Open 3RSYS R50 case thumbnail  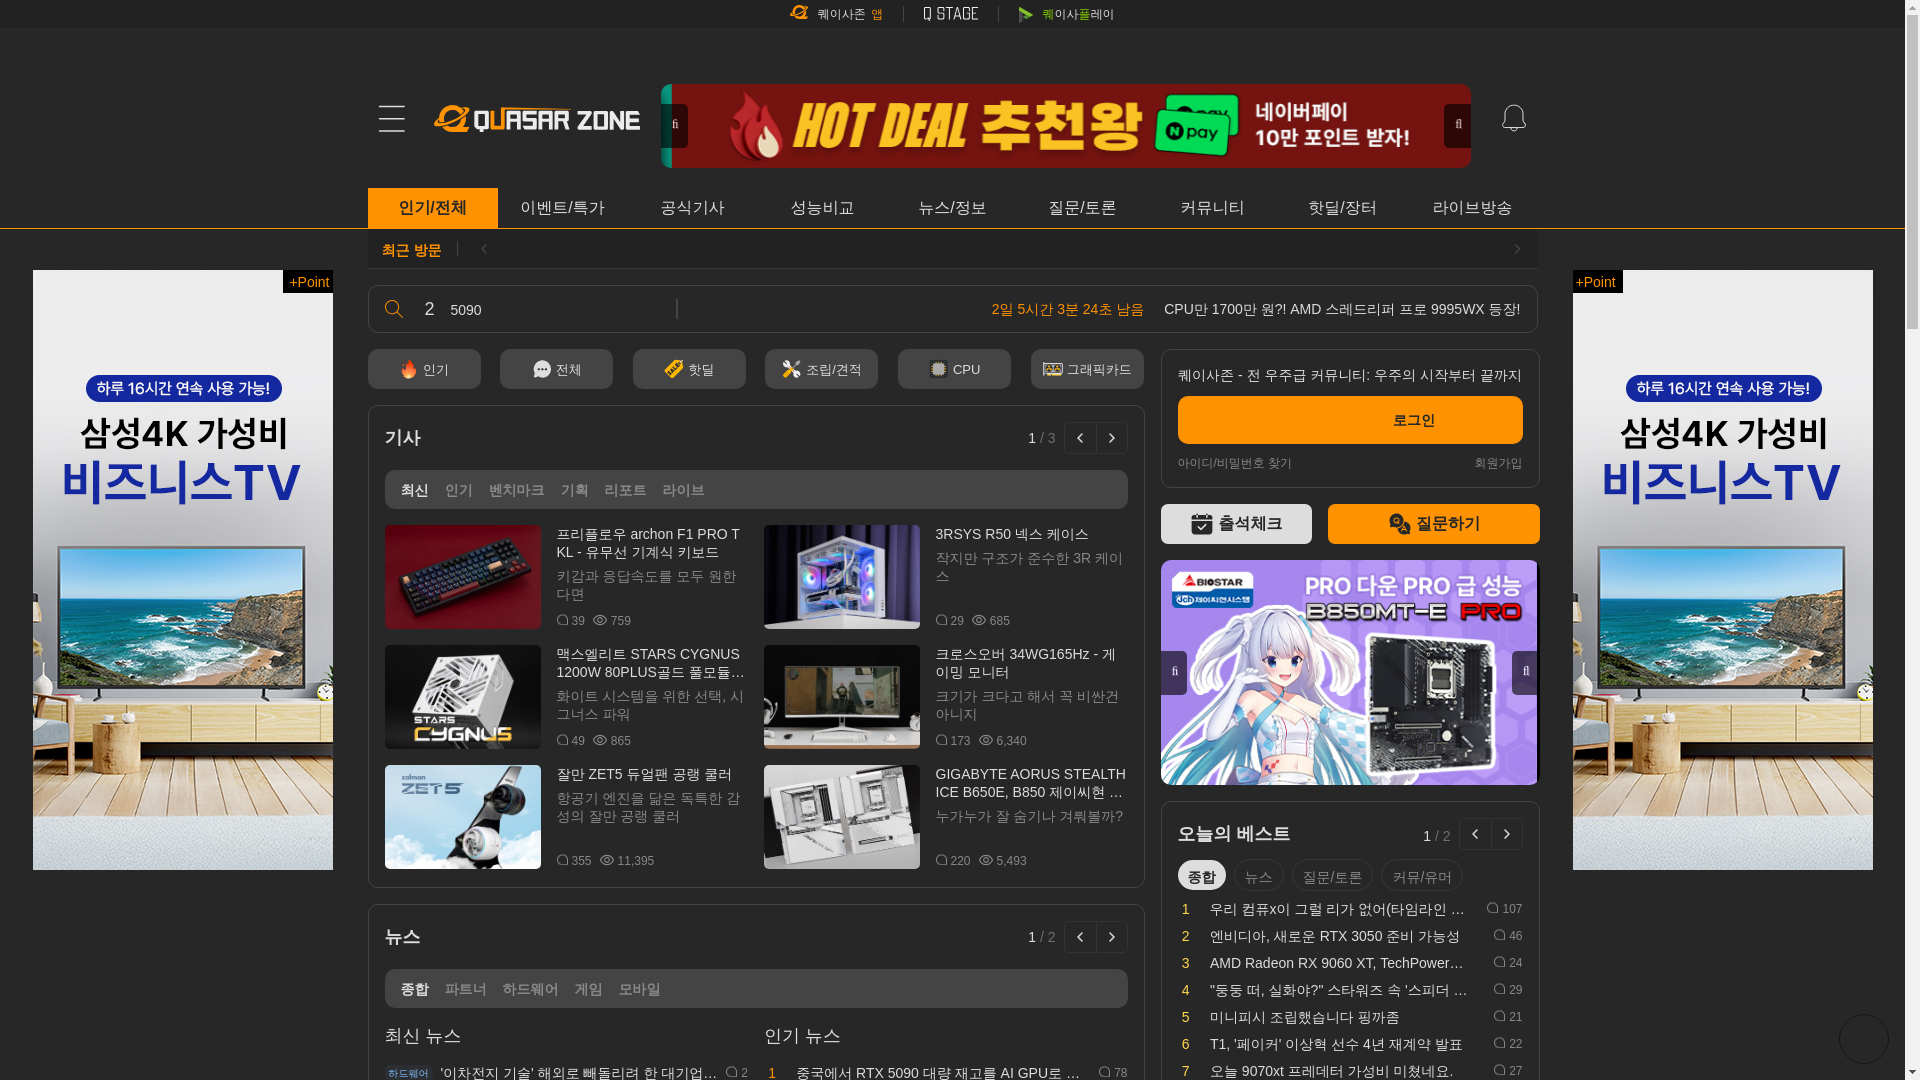[x=842, y=577]
